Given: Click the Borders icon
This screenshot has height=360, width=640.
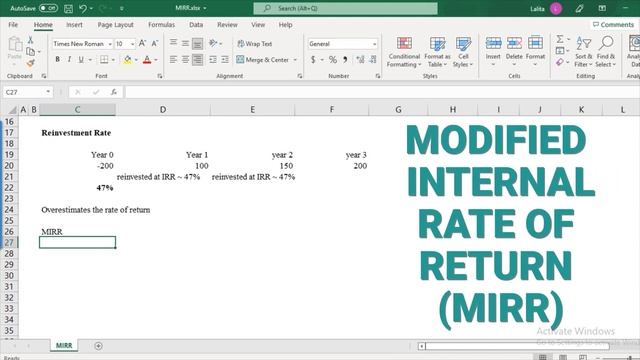Looking at the screenshot, I should 104,60.
